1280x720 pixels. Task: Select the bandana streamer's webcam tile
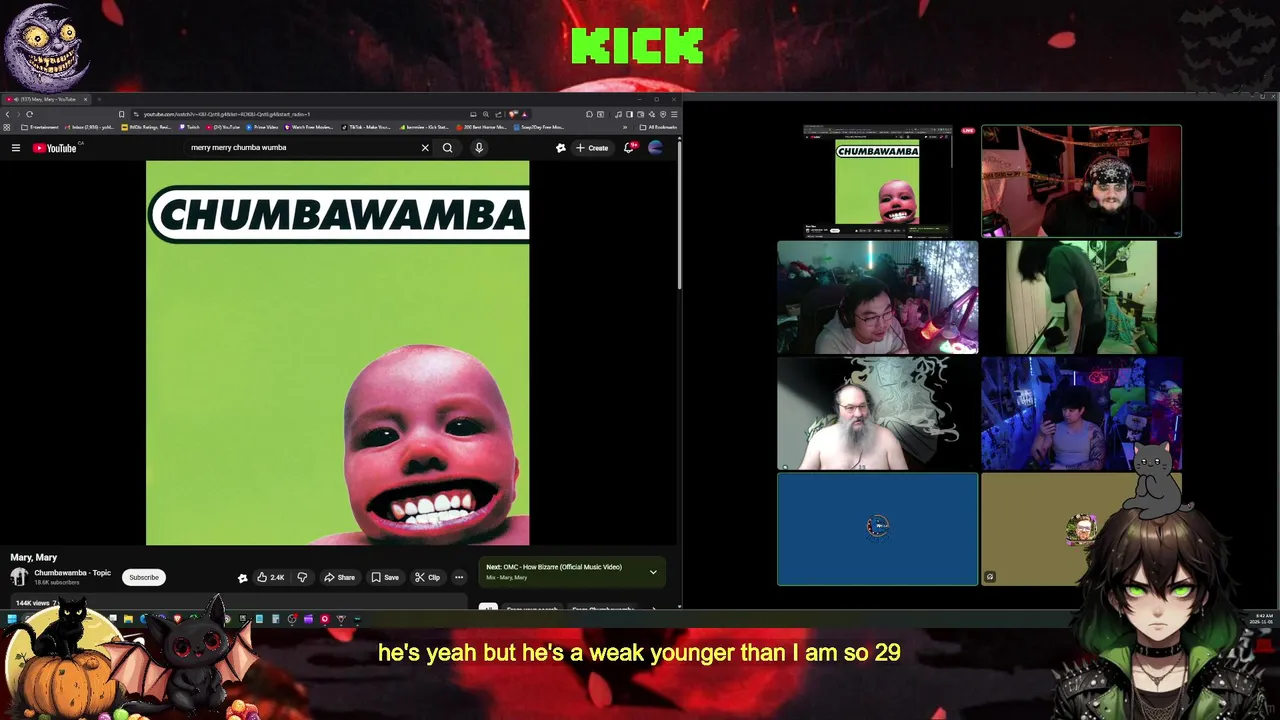point(1081,181)
